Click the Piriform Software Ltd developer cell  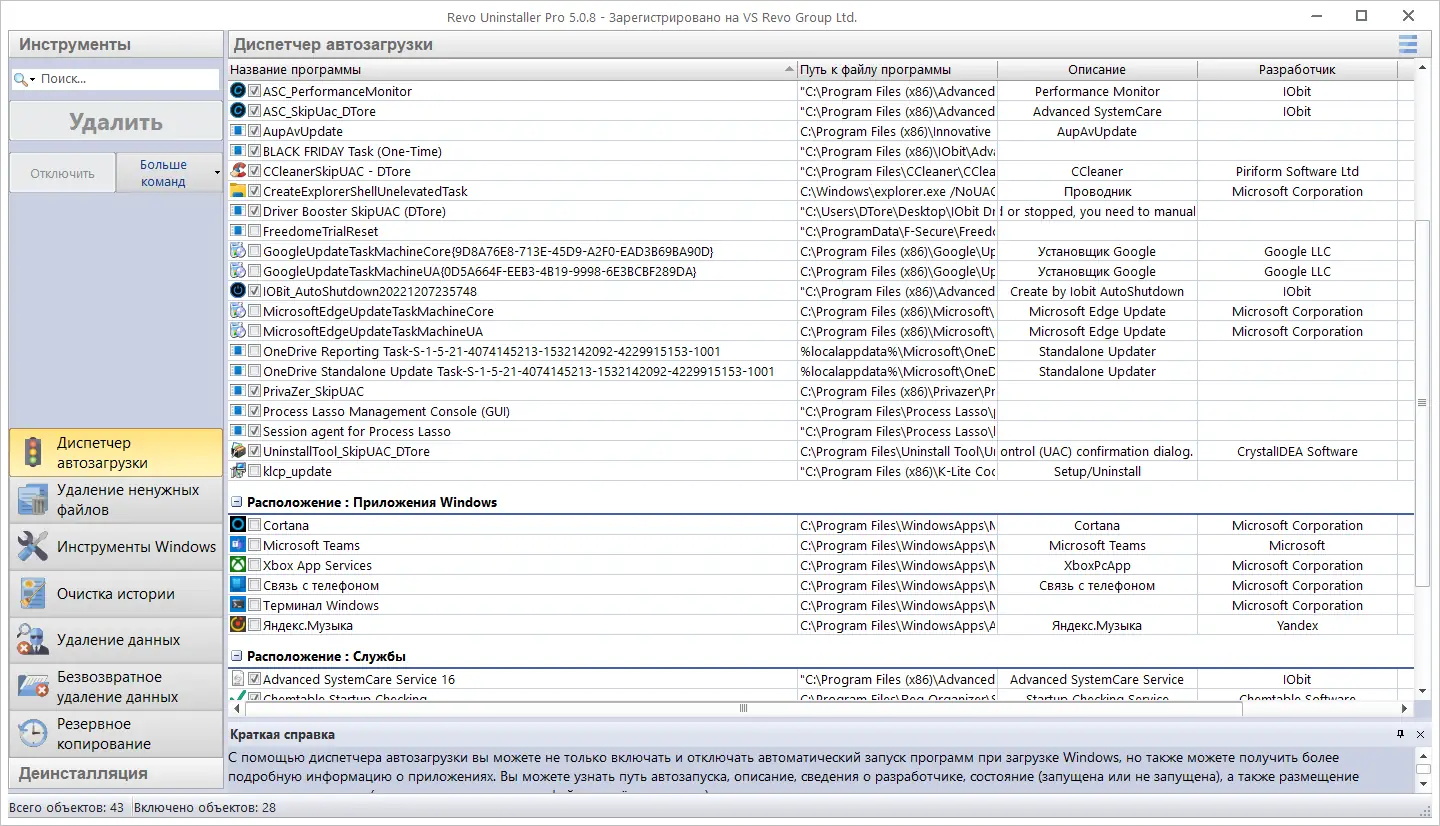(1297, 171)
